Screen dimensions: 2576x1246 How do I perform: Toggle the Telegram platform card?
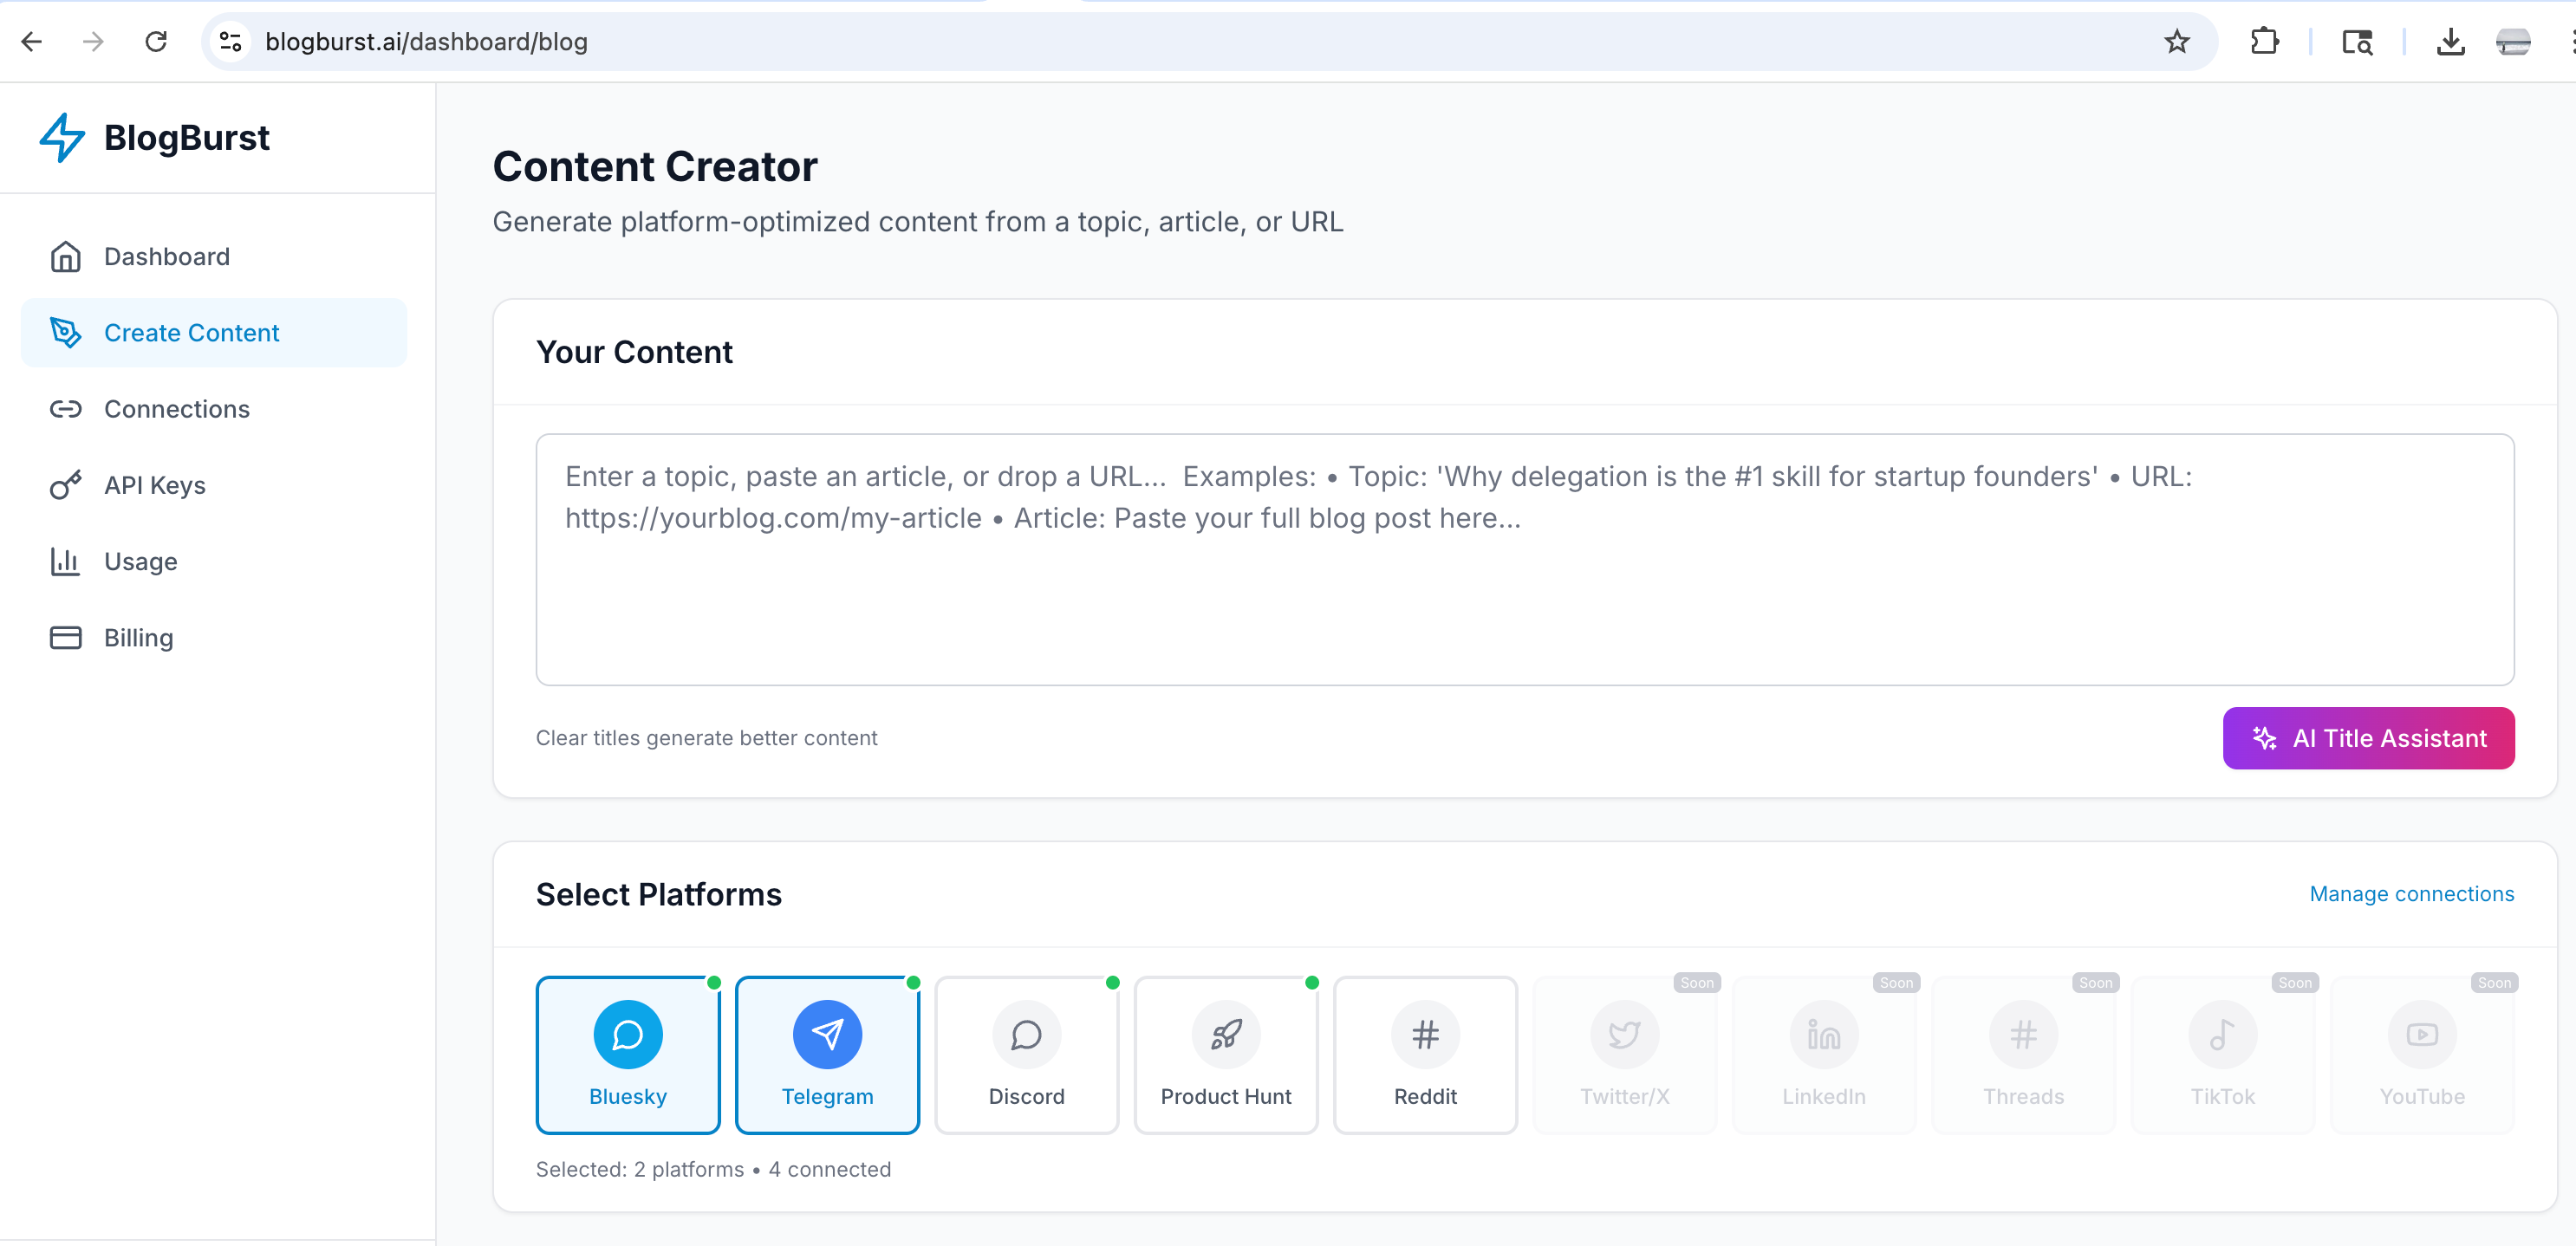click(x=827, y=1054)
